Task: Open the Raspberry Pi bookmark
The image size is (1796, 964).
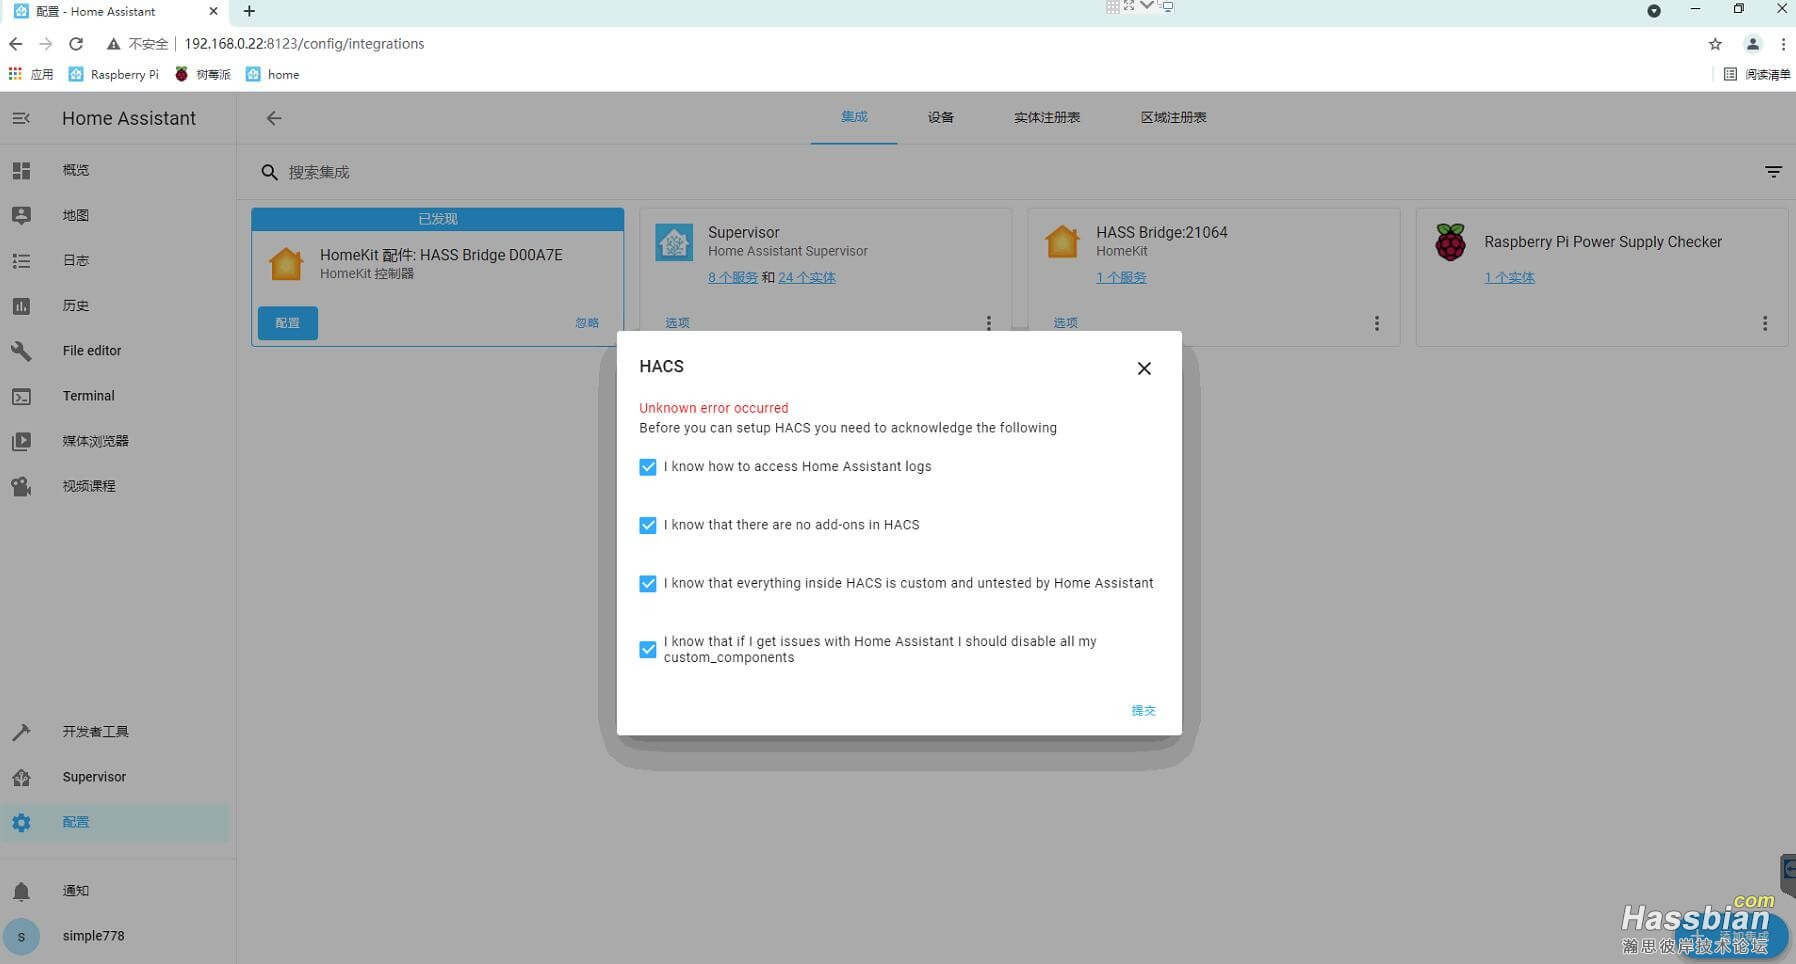Action: [113, 74]
